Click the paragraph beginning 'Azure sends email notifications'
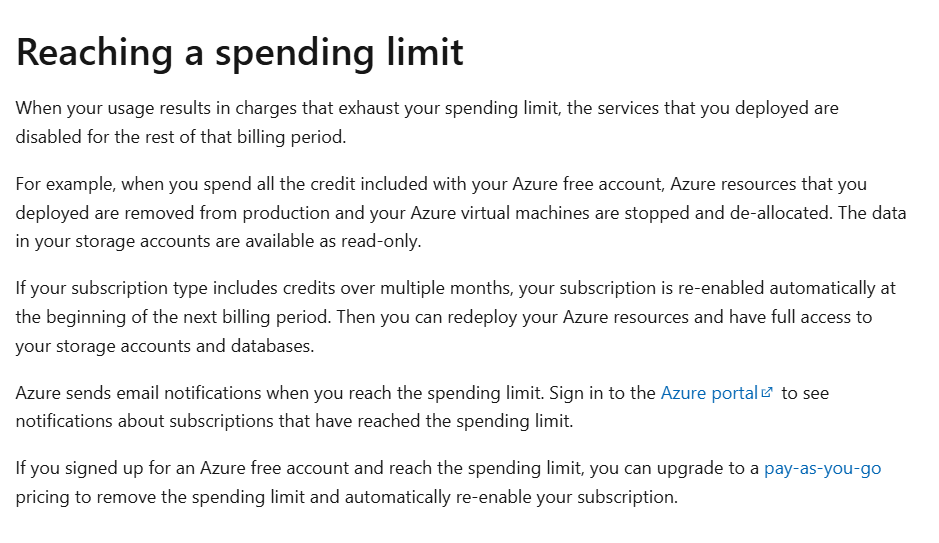The width and height of the screenshot is (939, 543). (422, 407)
